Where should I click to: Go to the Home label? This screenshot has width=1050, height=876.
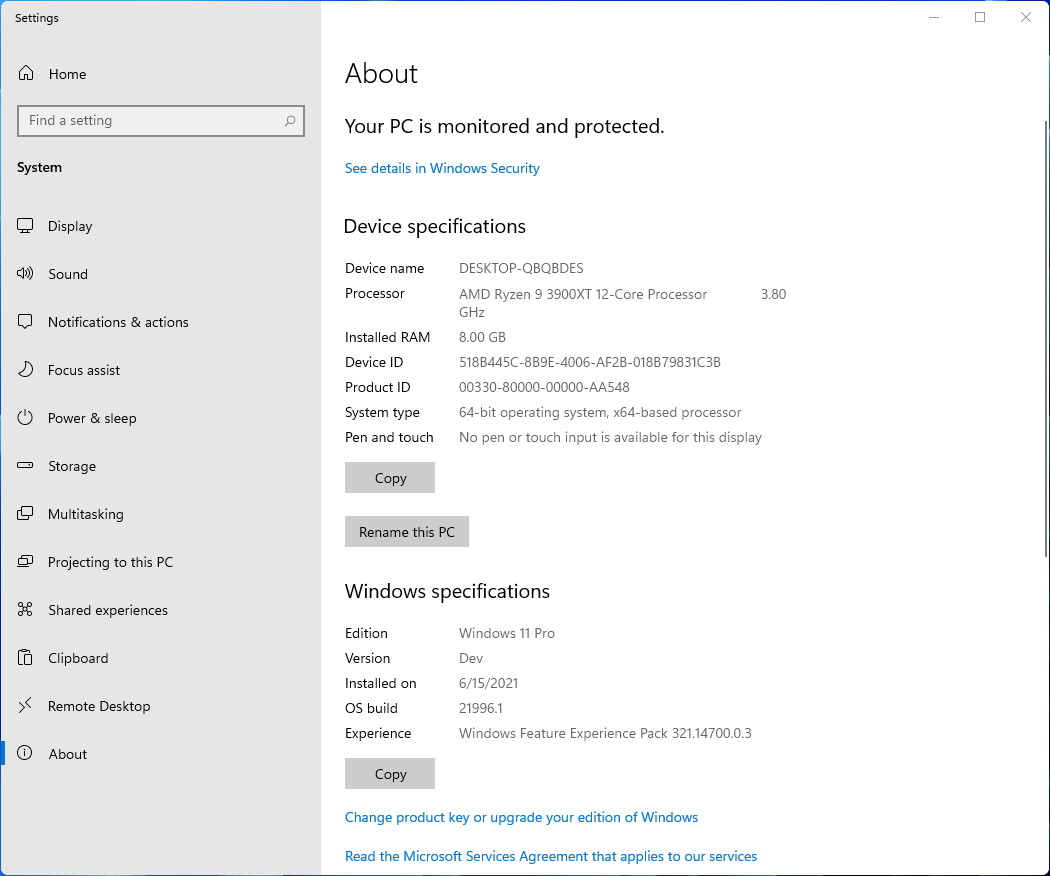67,74
